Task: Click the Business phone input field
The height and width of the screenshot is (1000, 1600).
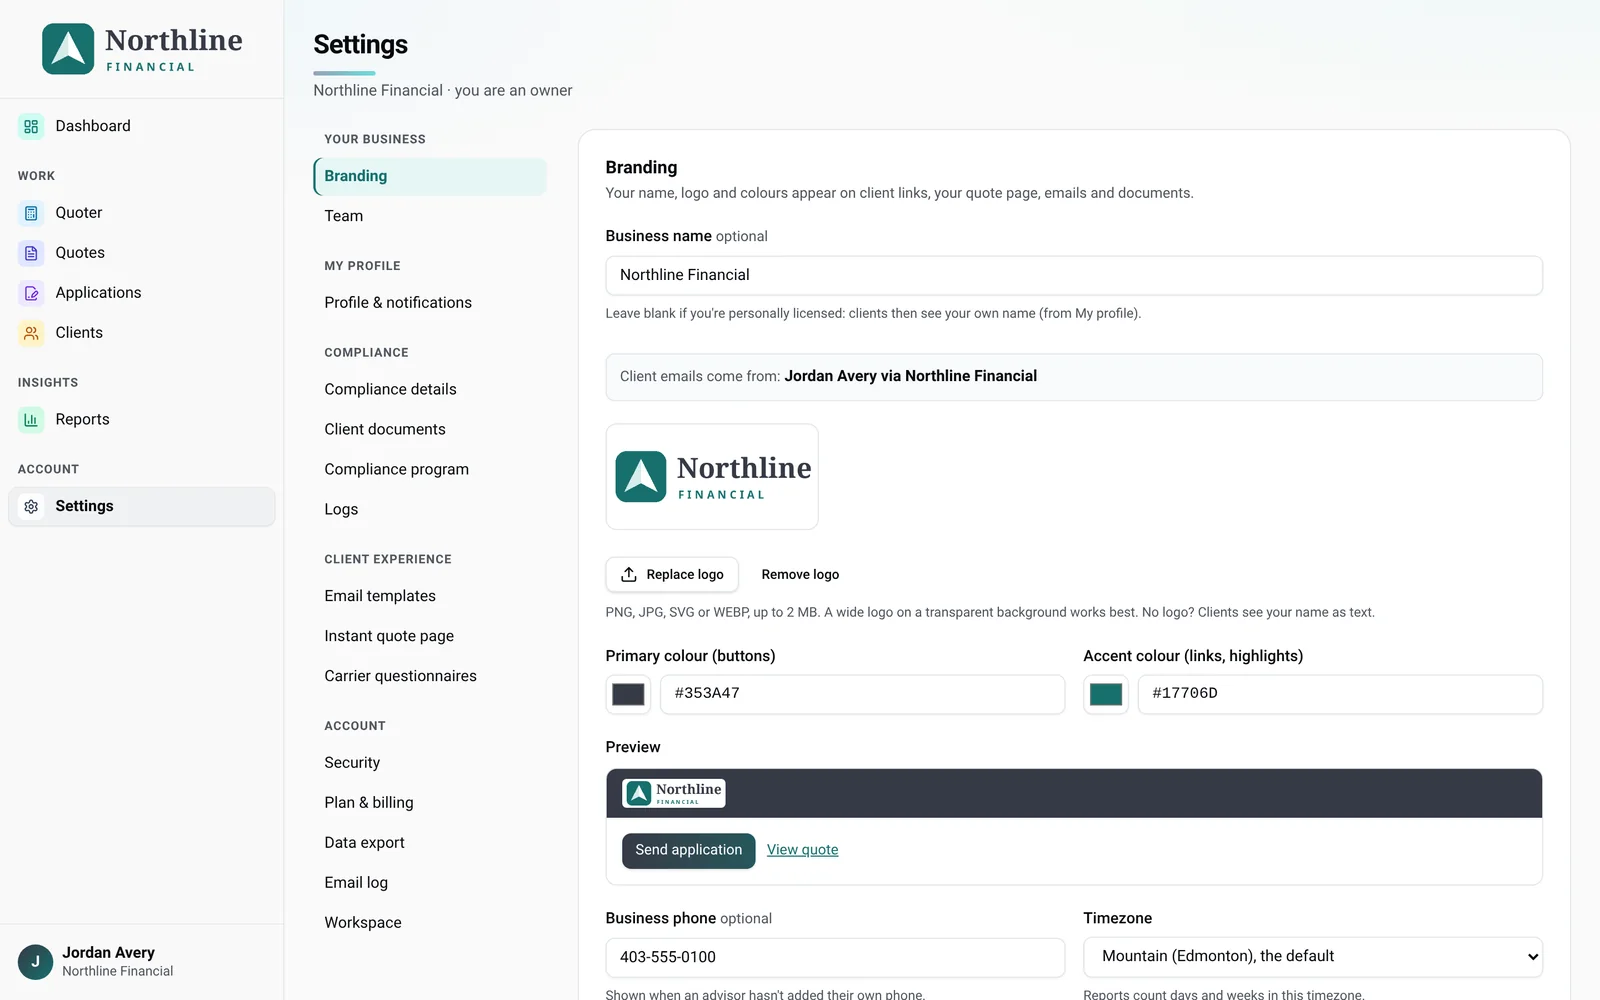Action: click(835, 957)
